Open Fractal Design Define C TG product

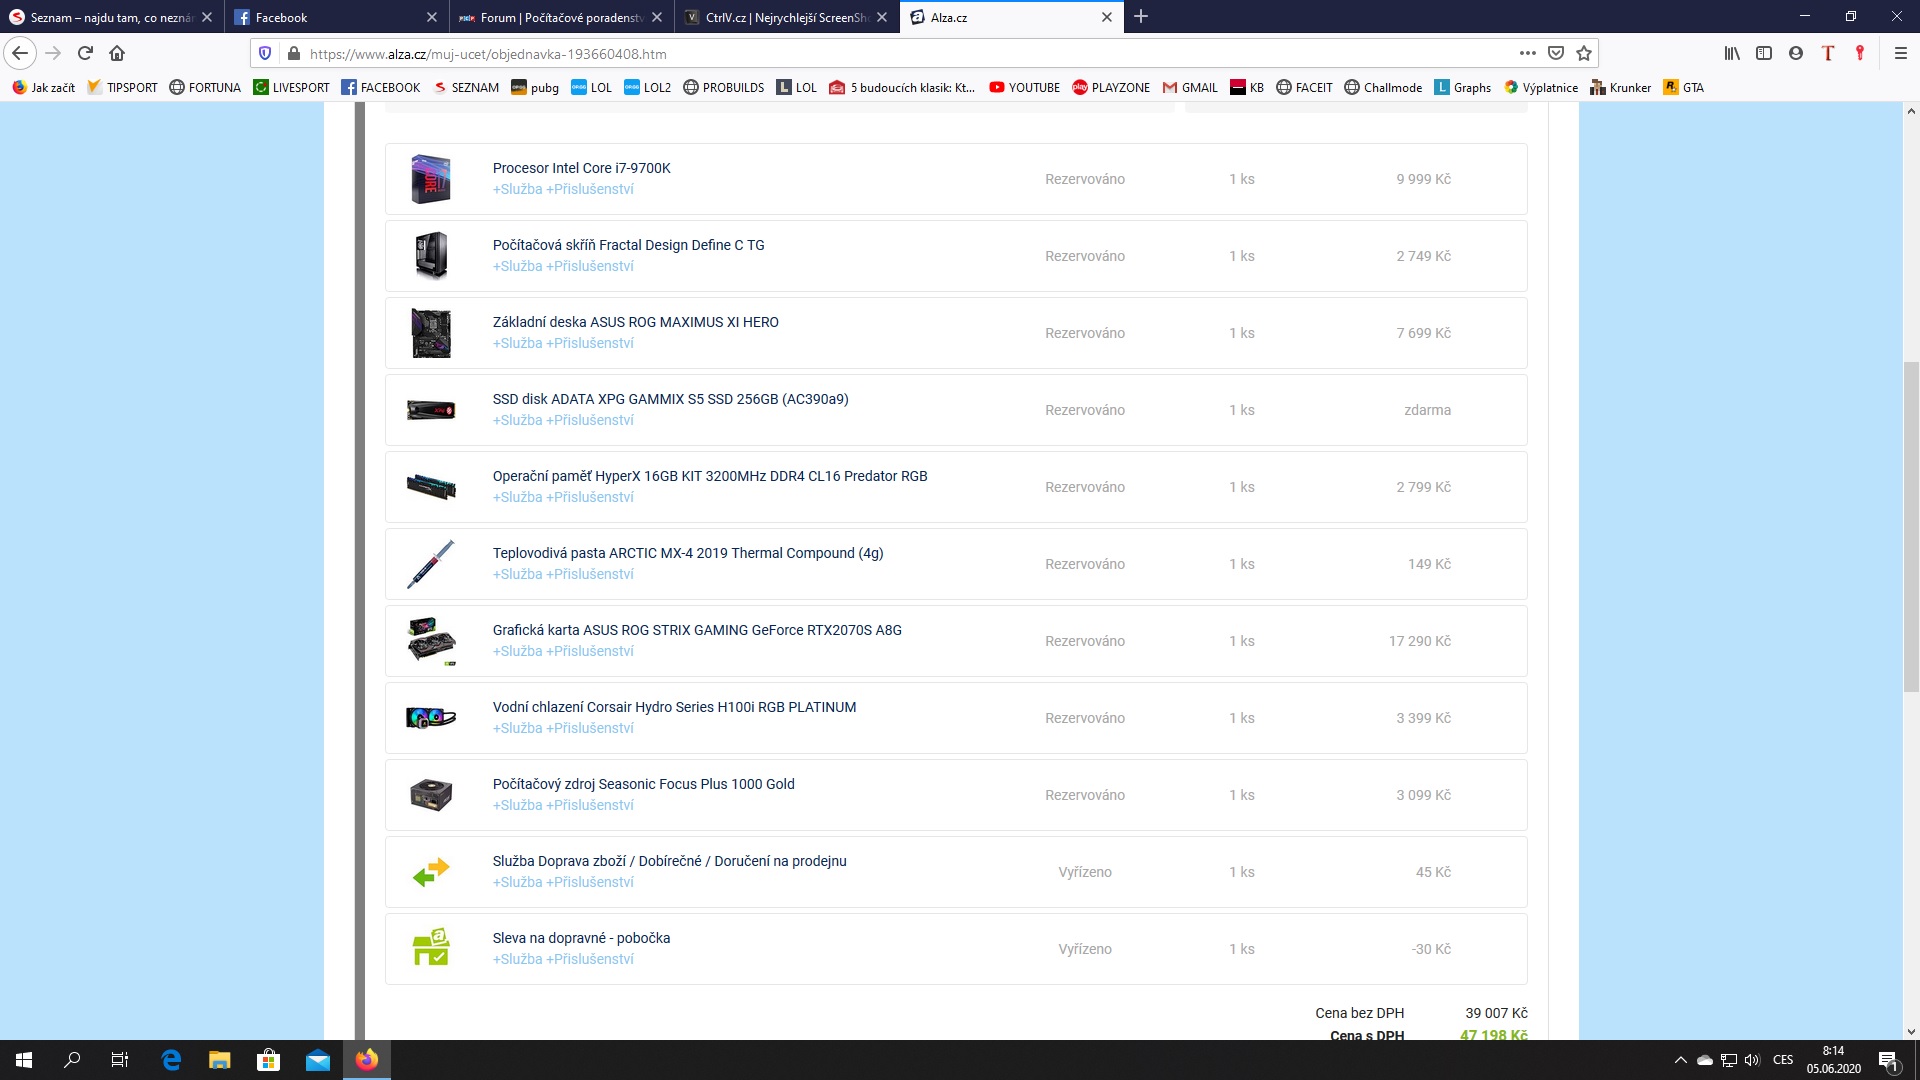pos(628,245)
